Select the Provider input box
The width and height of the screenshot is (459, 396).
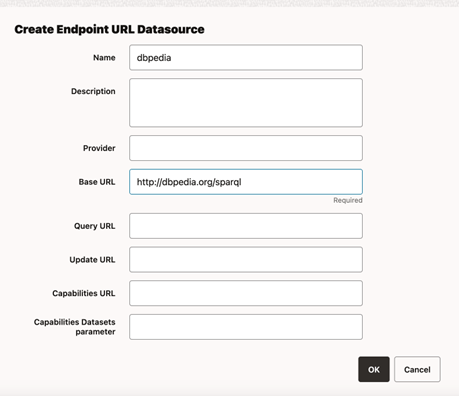[x=246, y=148]
